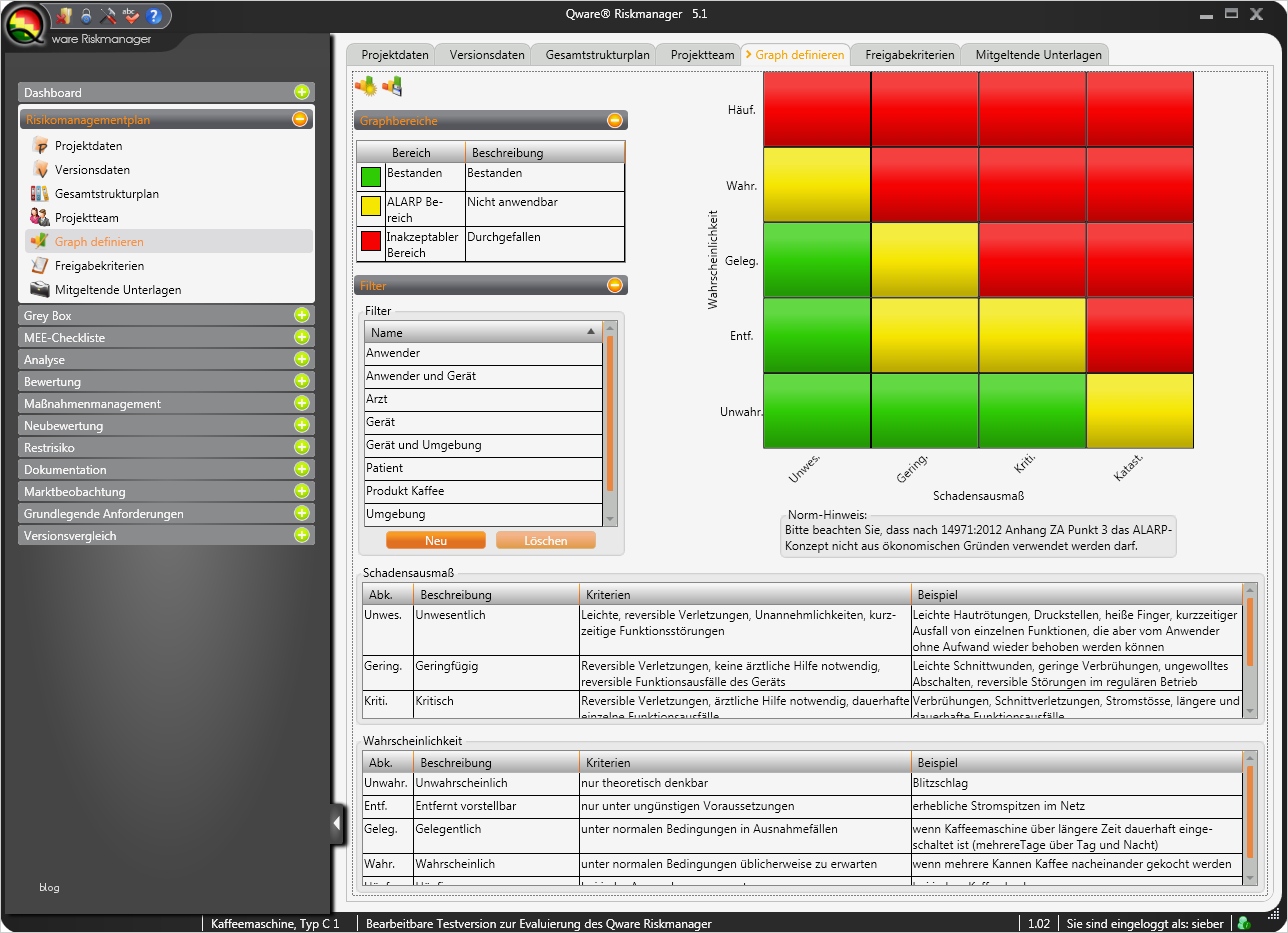This screenshot has width=1288, height=933.
Task: Click the green Bestanden color swatch
Action: [x=371, y=177]
